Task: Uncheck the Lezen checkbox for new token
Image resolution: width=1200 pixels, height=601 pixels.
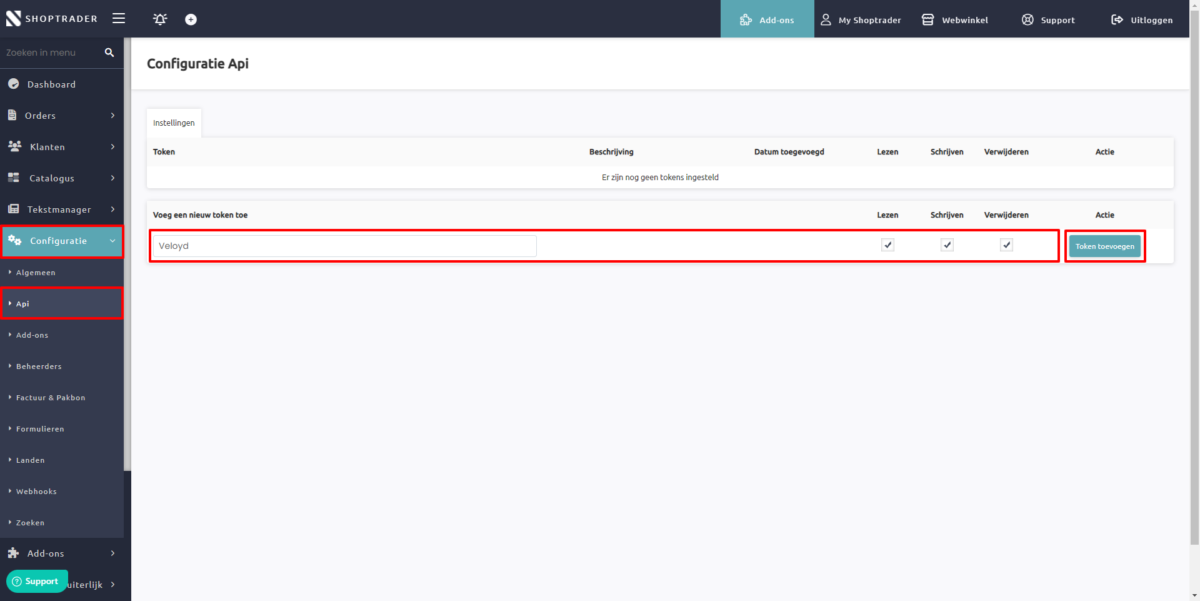Action: (888, 245)
